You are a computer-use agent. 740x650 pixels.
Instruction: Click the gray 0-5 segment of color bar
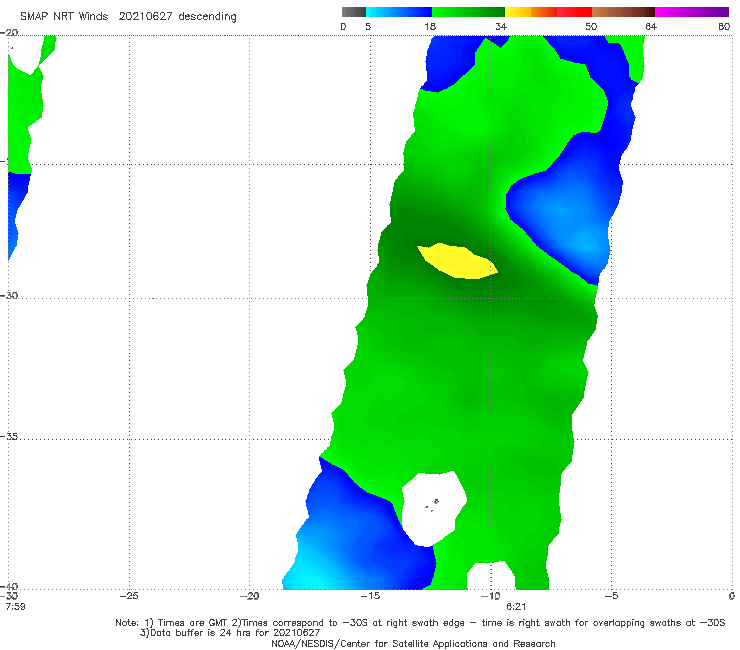click(x=353, y=12)
